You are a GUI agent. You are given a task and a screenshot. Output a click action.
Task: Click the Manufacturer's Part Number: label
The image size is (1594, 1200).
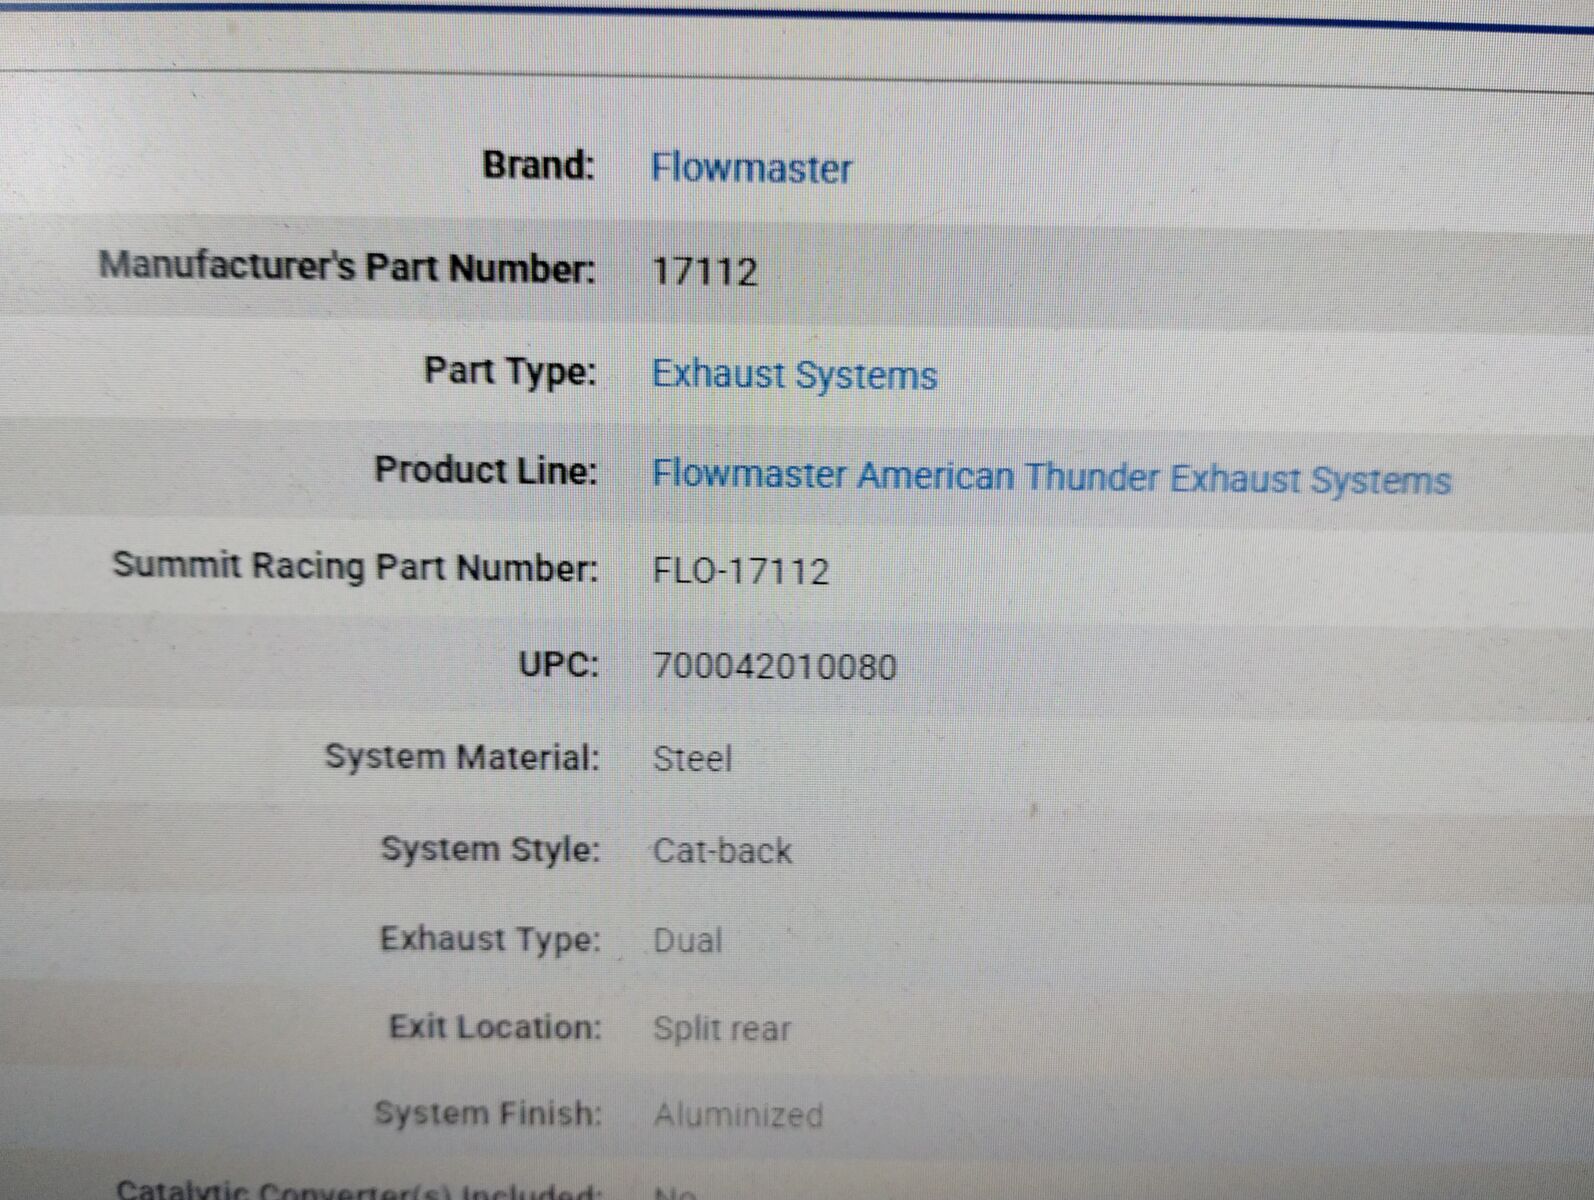pyautogui.click(x=347, y=267)
